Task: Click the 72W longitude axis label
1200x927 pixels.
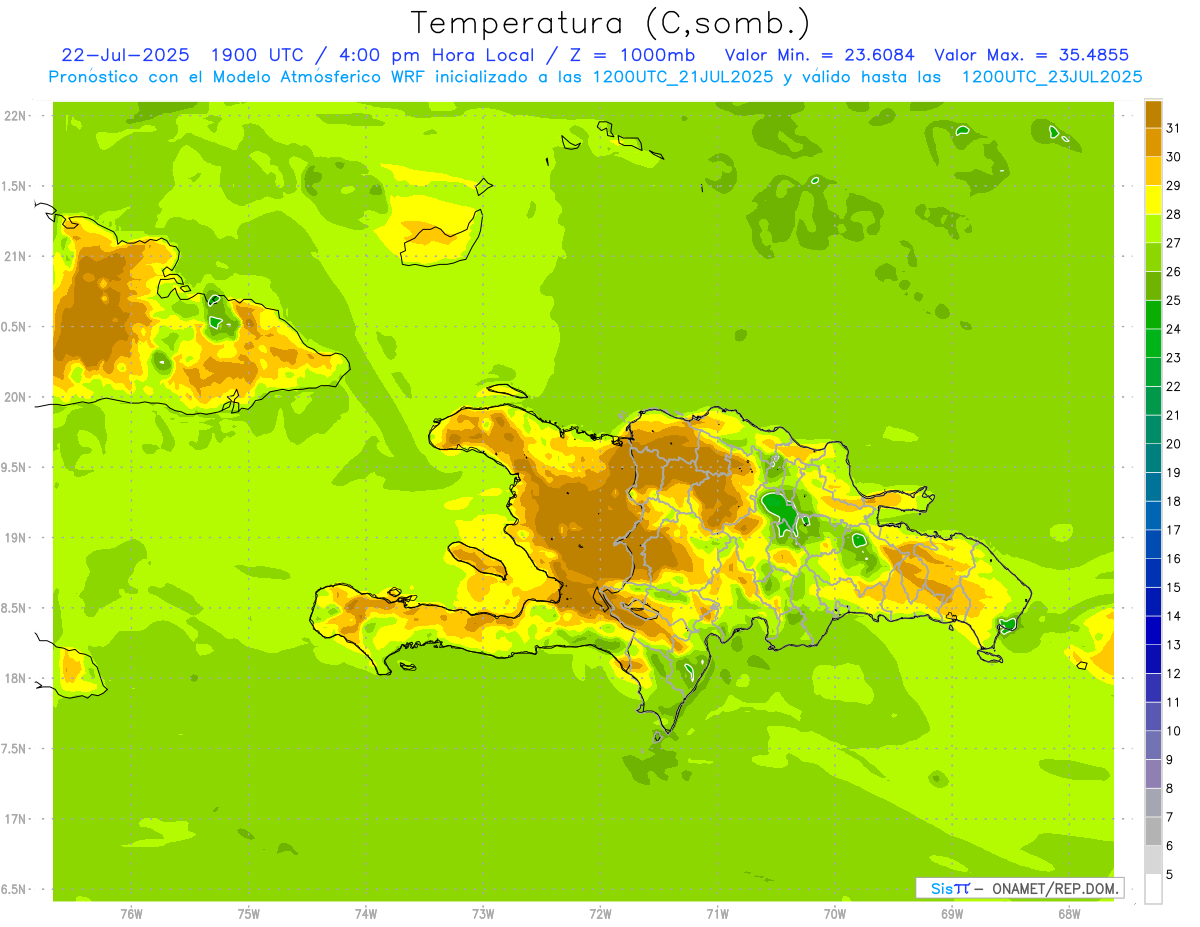Action: click(x=600, y=913)
